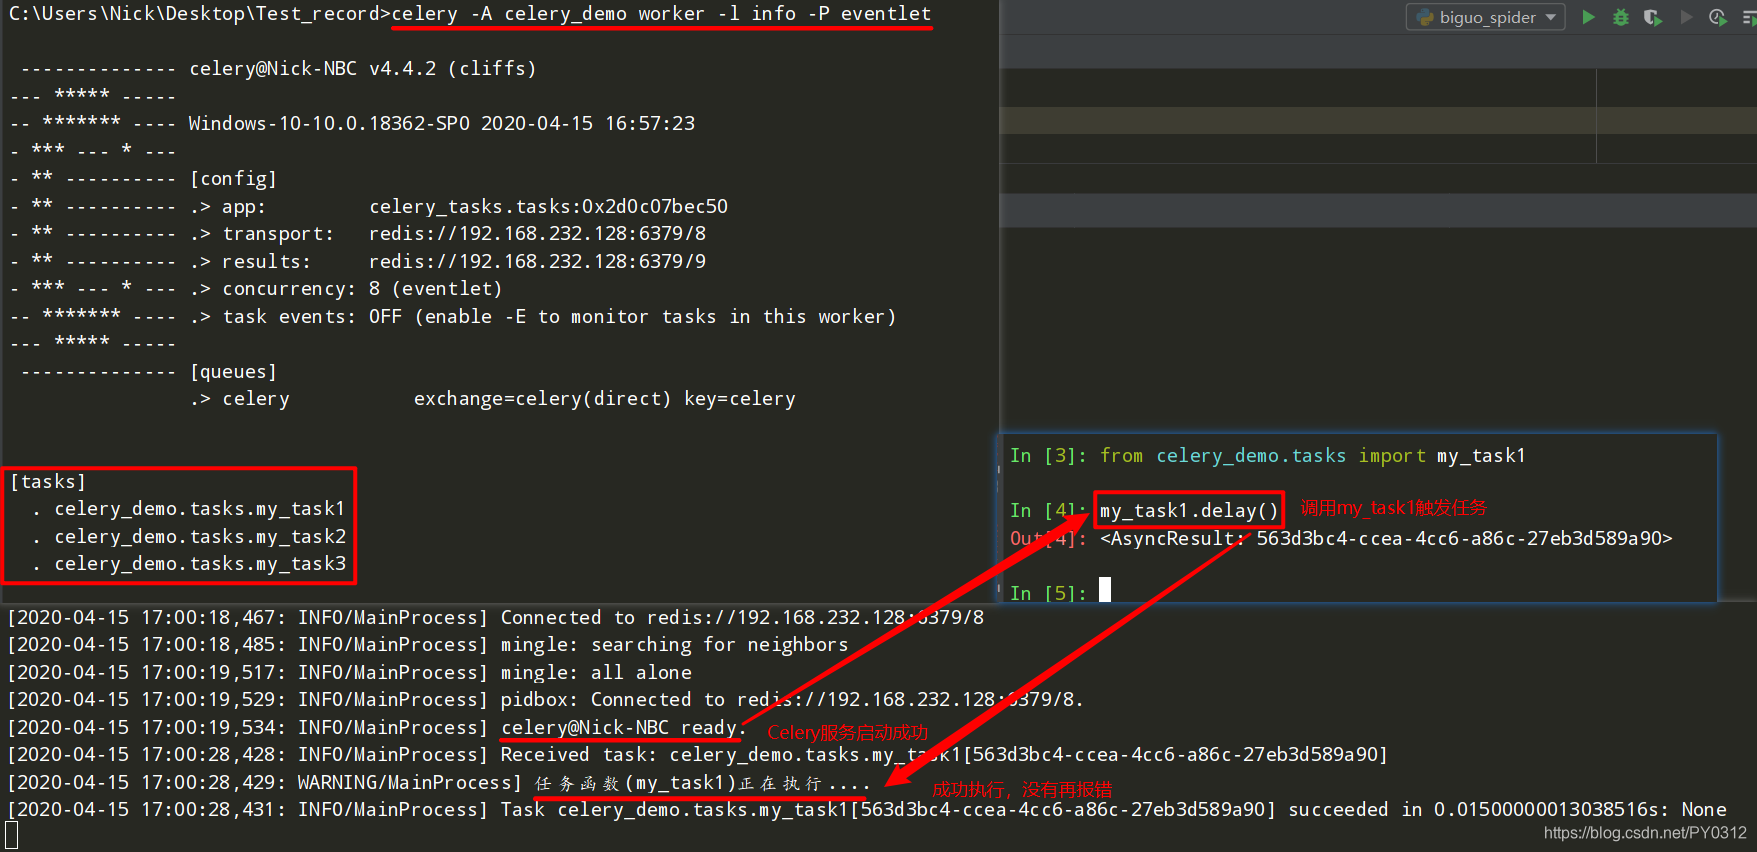Screen dimensions: 1757x852
Task: Click 'mingle: all alone' log line
Action: (x=350, y=673)
